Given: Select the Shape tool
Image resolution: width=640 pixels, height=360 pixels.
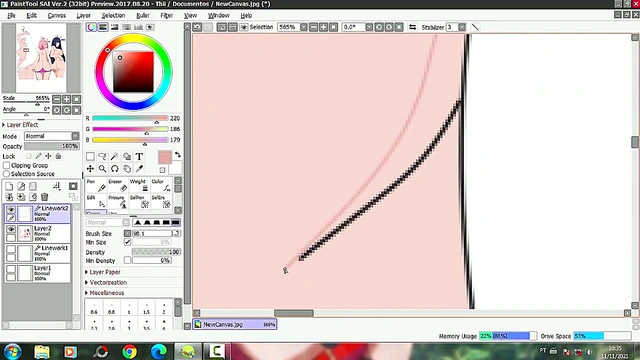Looking at the screenshot, I should (127, 156).
